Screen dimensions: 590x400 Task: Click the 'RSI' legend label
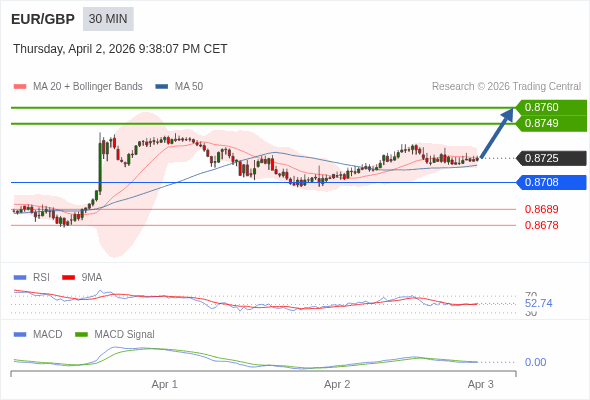click(41, 278)
